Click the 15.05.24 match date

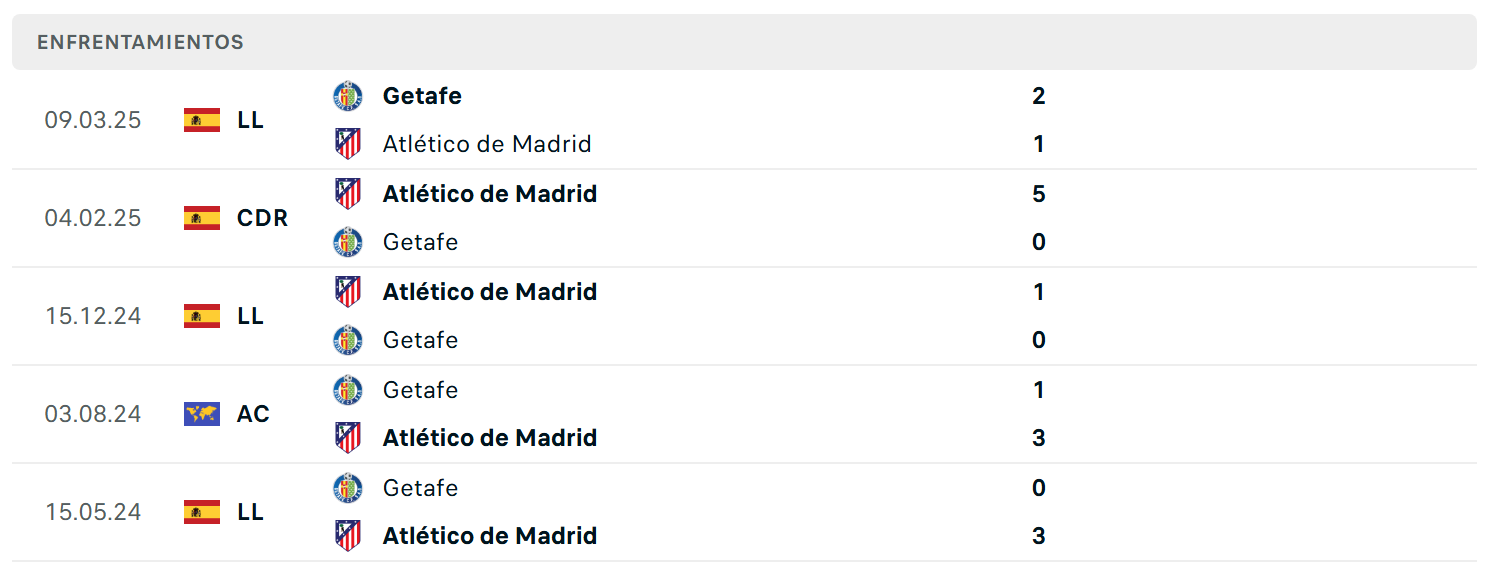coord(93,512)
